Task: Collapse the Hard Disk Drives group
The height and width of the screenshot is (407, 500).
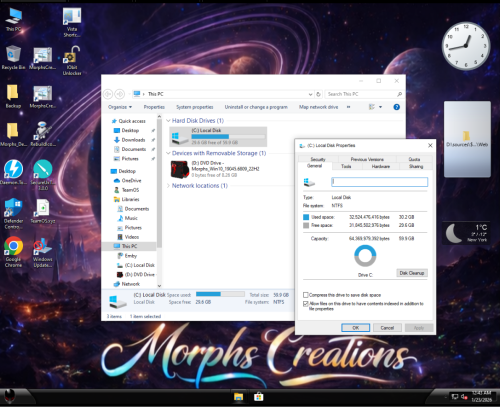Action: (168, 120)
